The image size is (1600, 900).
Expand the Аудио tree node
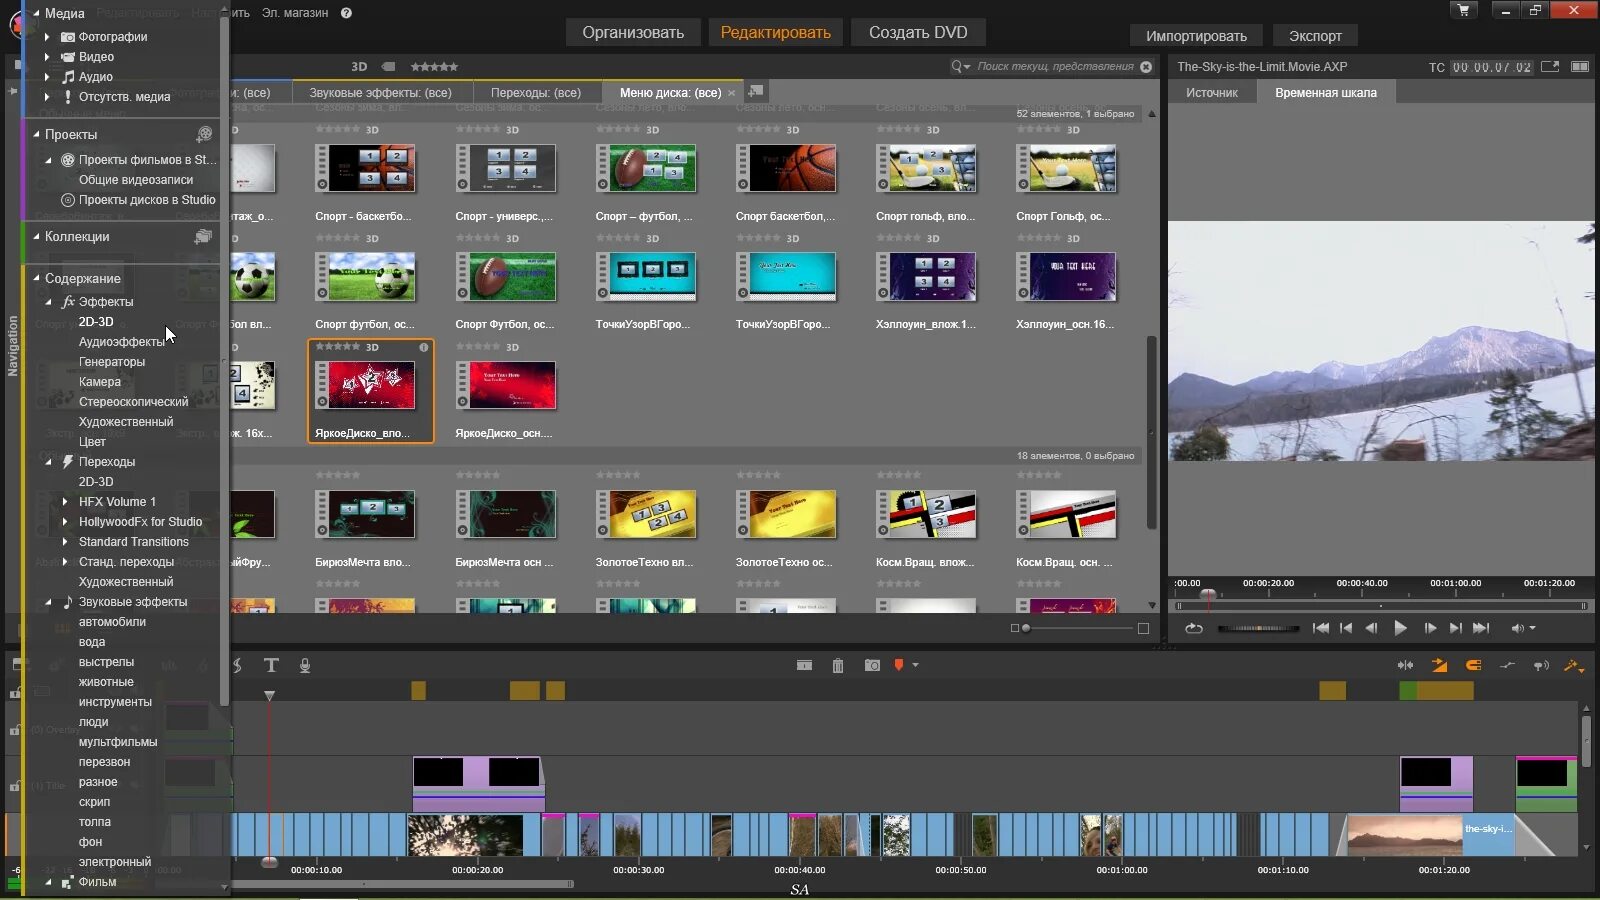pyautogui.click(x=47, y=77)
